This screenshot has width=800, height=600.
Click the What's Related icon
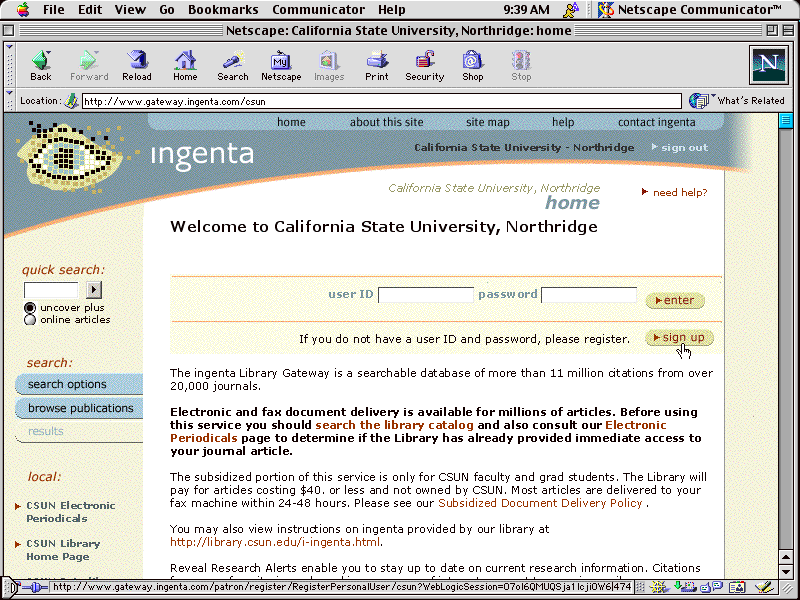(699, 101)
